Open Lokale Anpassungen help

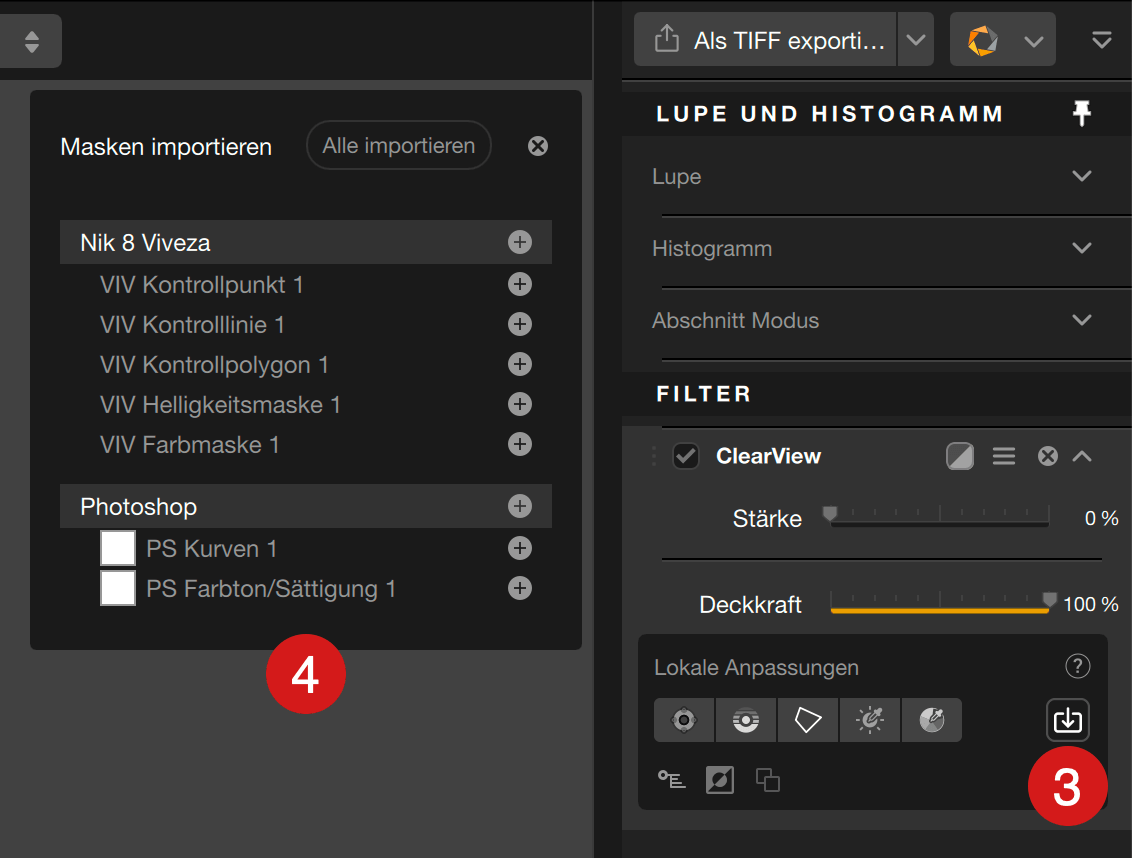1077,666
